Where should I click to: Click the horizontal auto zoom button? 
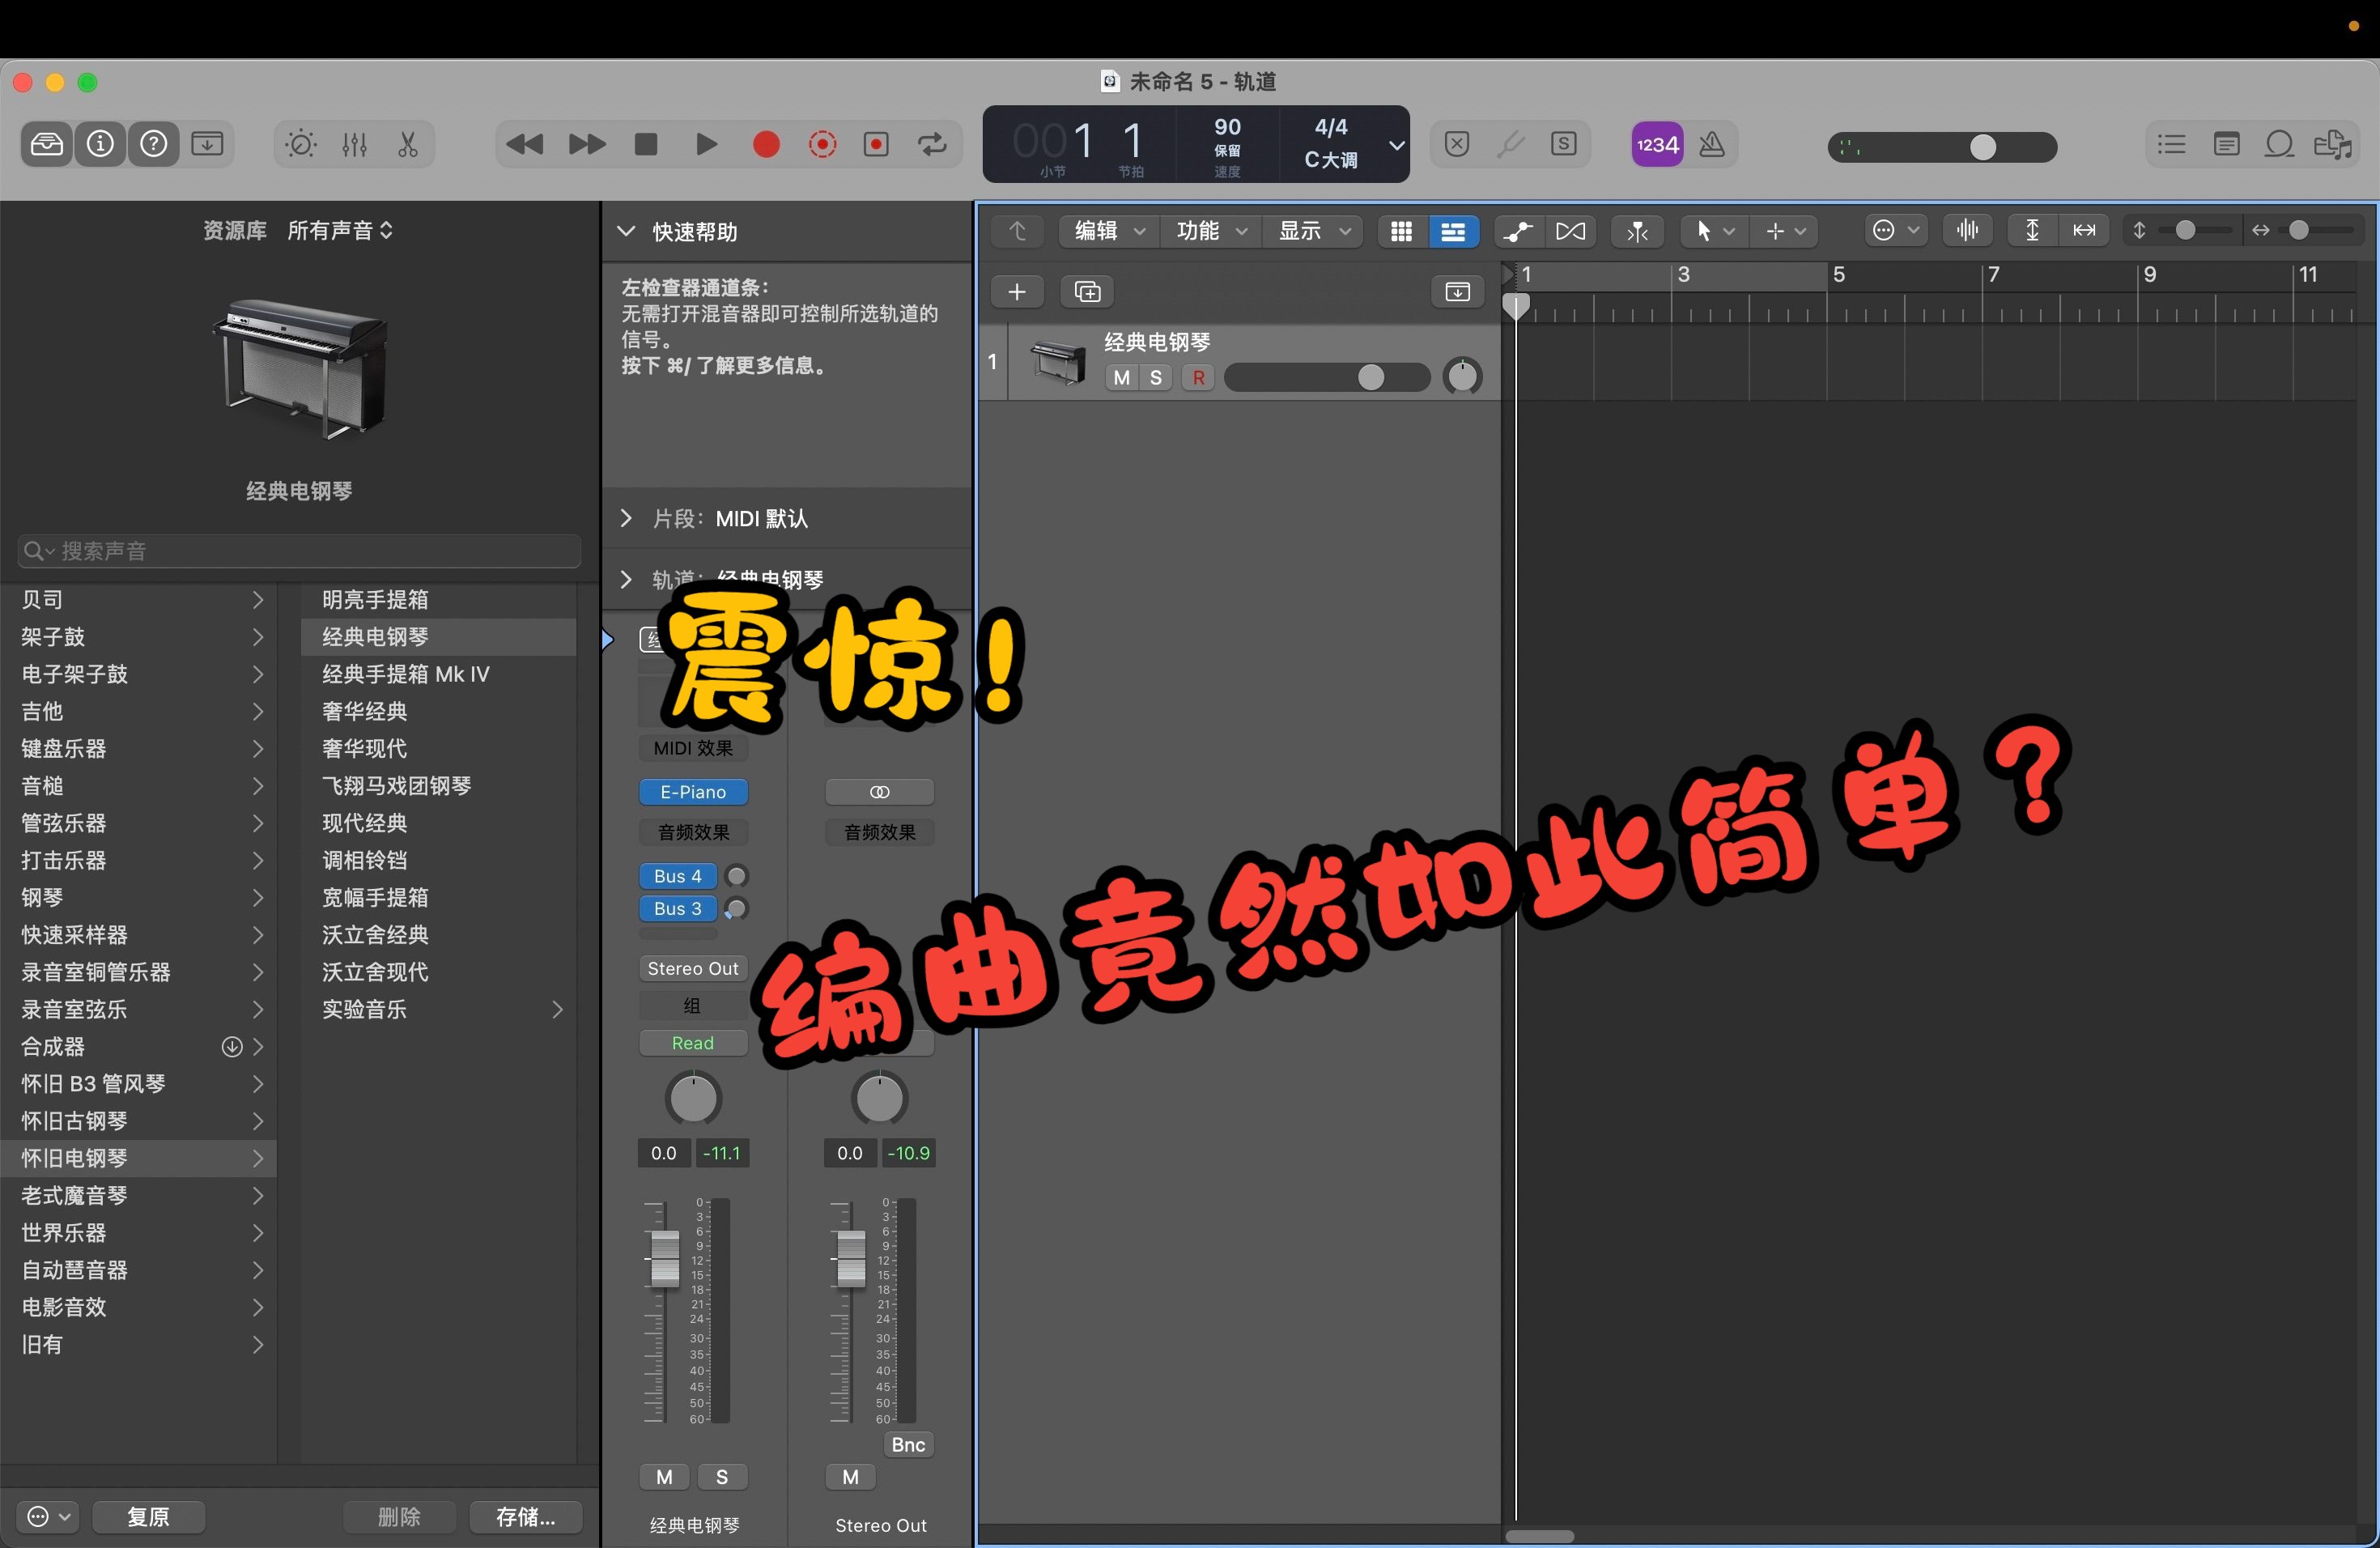tap(2084, 231)
